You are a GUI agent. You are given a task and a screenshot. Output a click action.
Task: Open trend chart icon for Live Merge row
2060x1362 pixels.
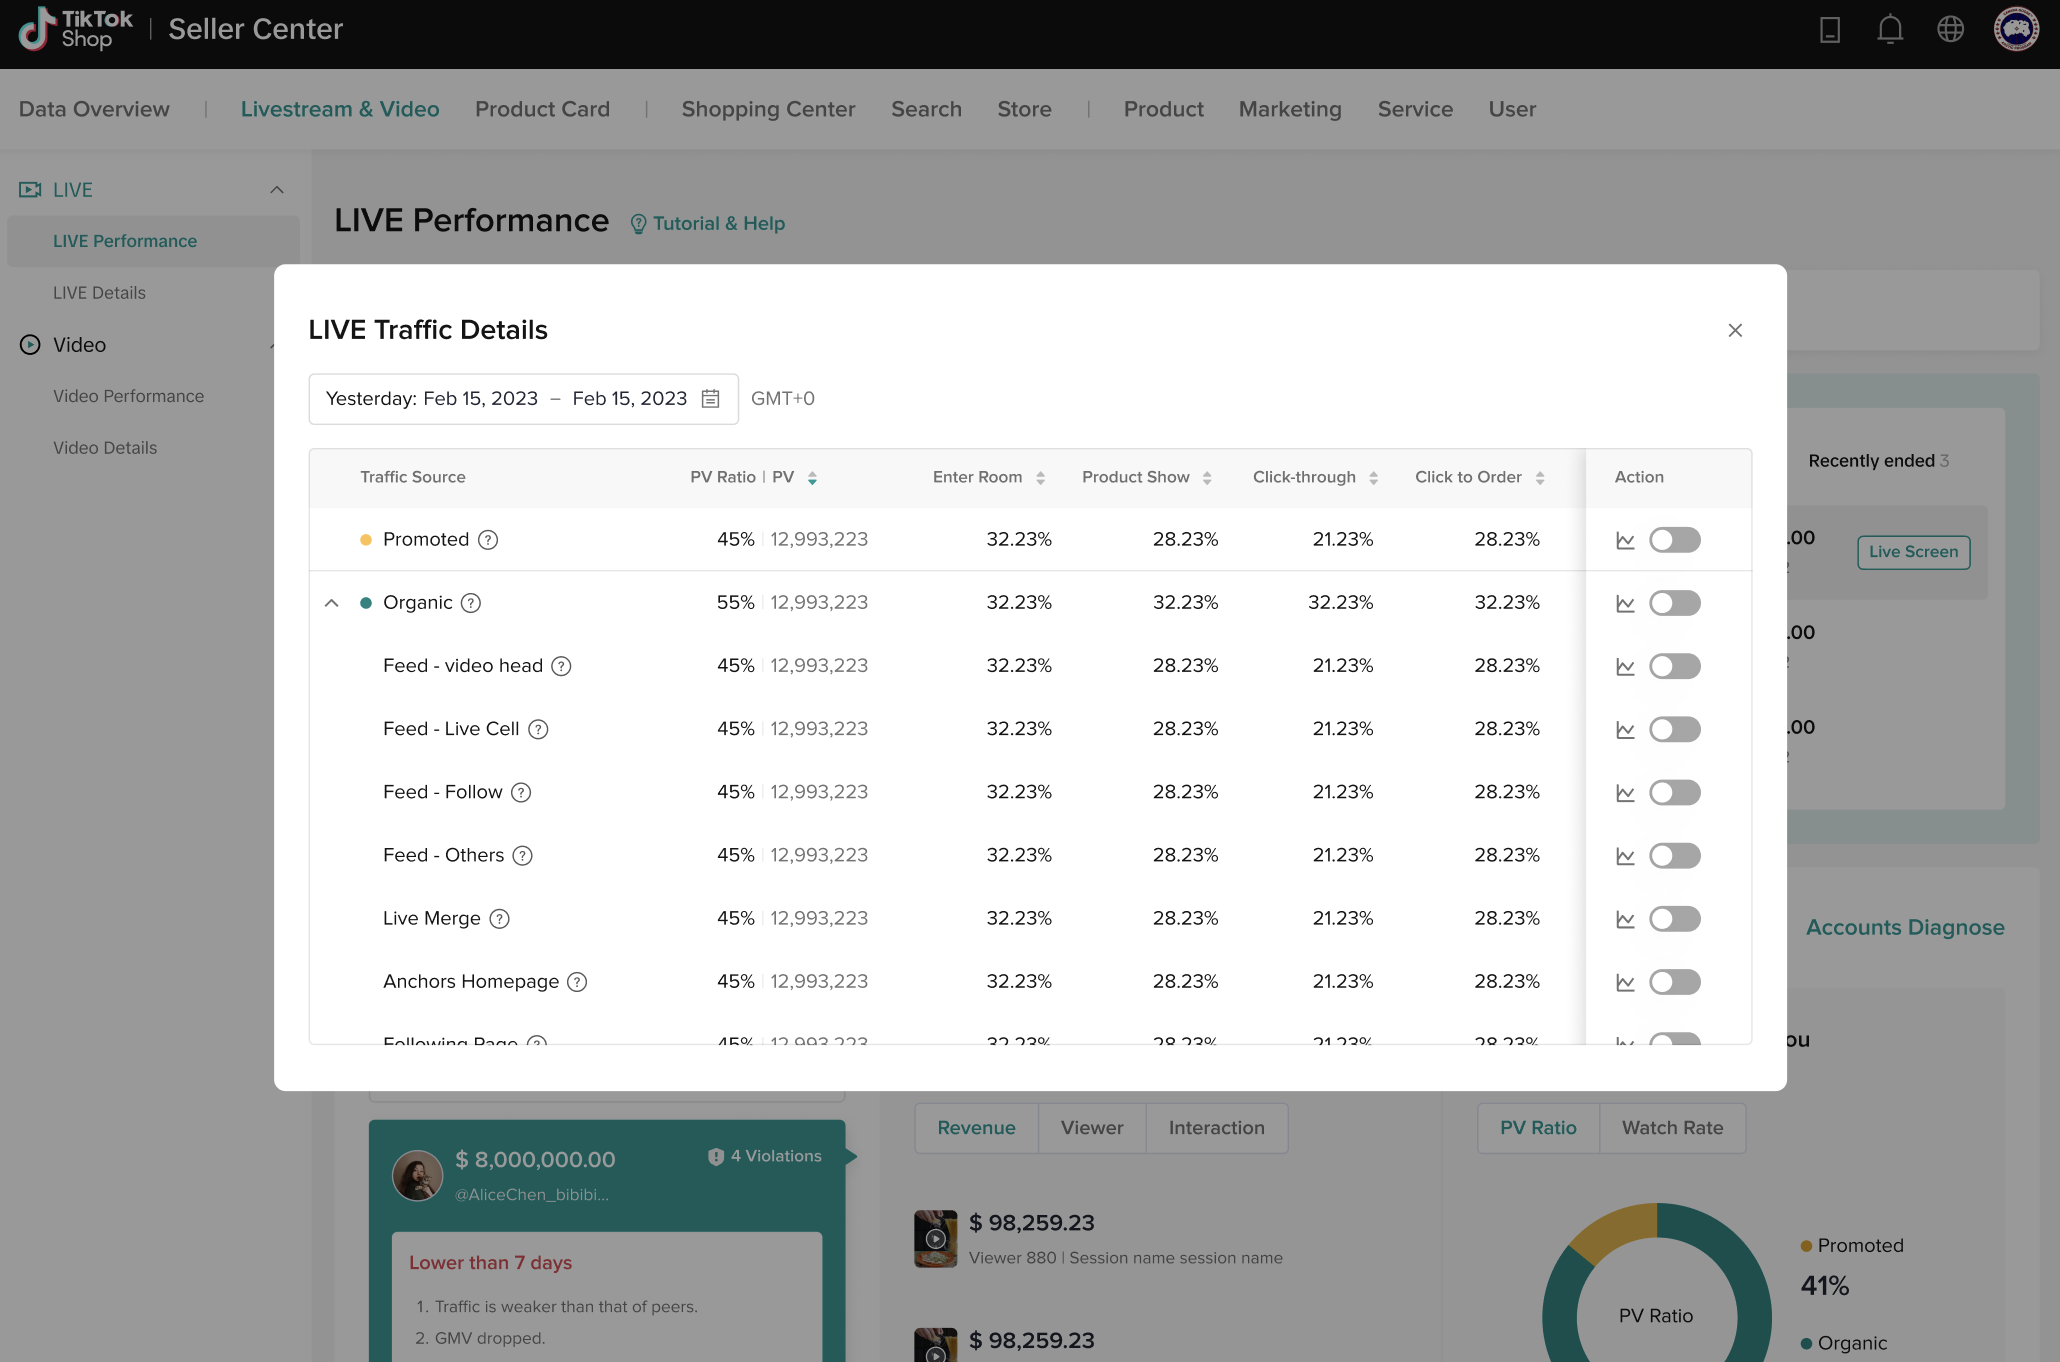point(1625,920)
